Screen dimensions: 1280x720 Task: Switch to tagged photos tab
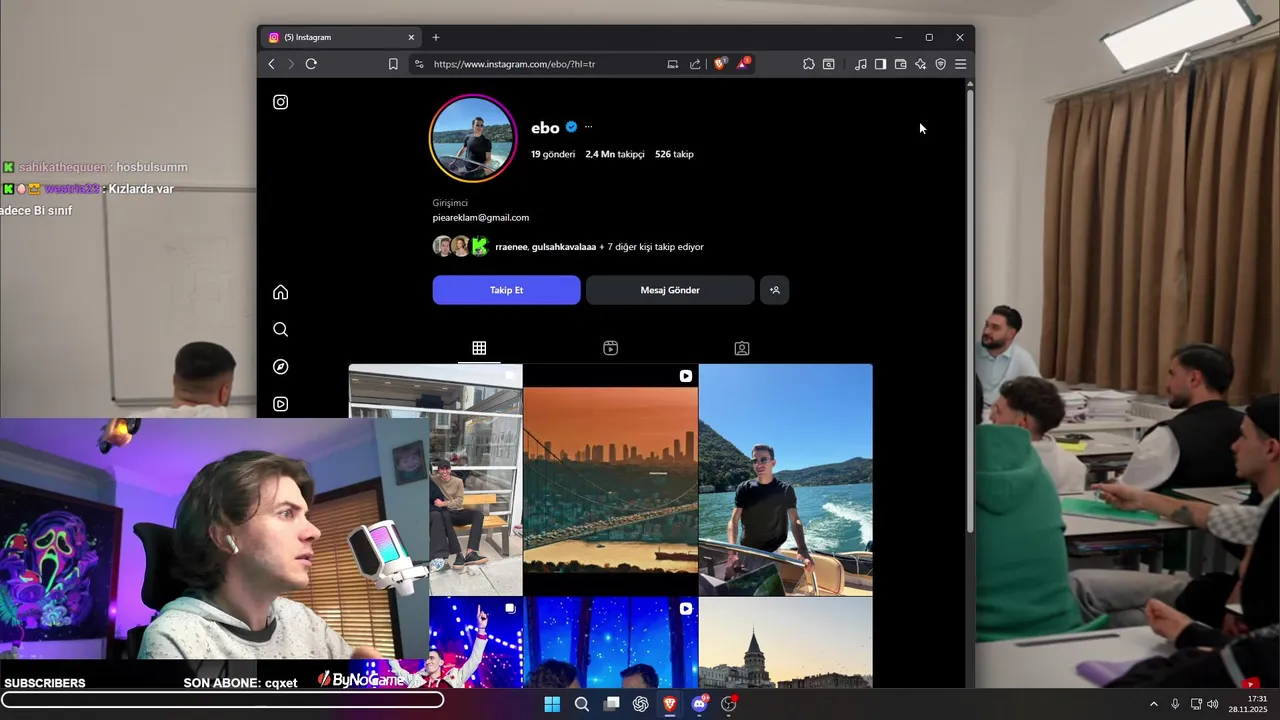tap(742, 348)
